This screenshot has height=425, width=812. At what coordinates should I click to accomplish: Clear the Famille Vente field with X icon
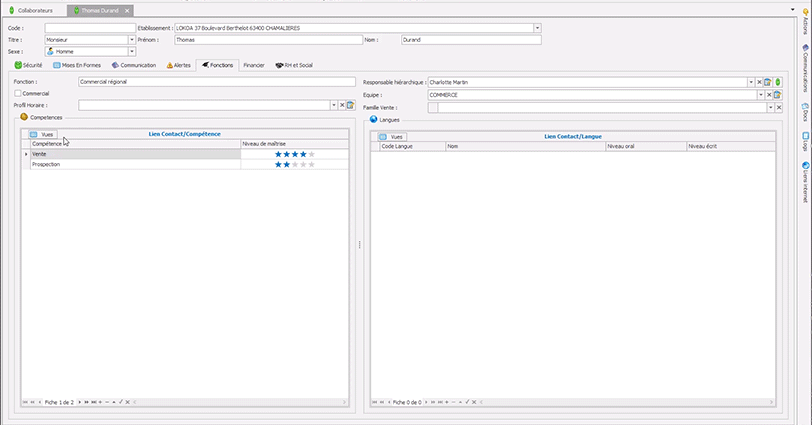tap(778, 107)
